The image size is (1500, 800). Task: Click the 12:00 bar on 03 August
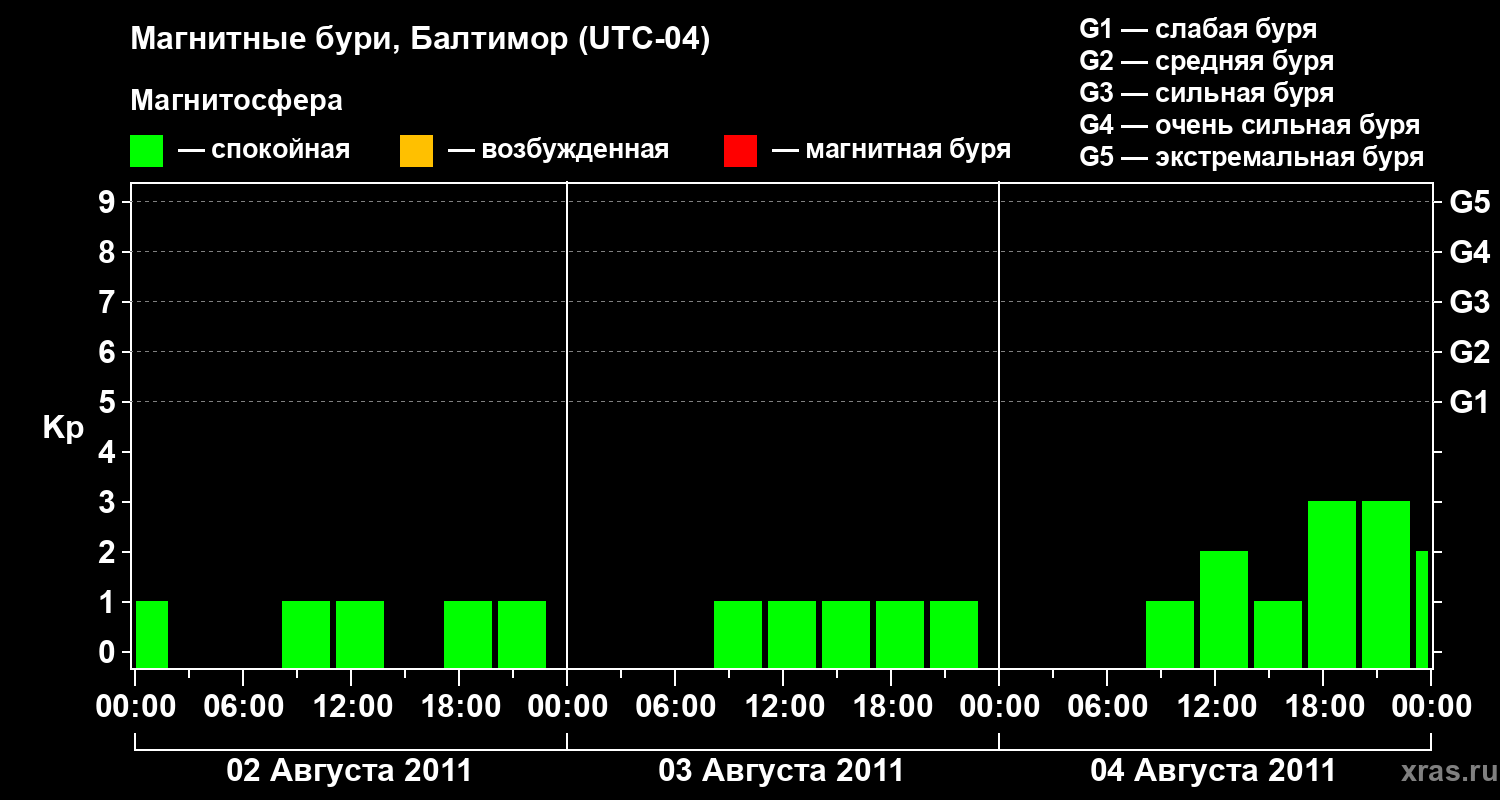tap(792, 634)
